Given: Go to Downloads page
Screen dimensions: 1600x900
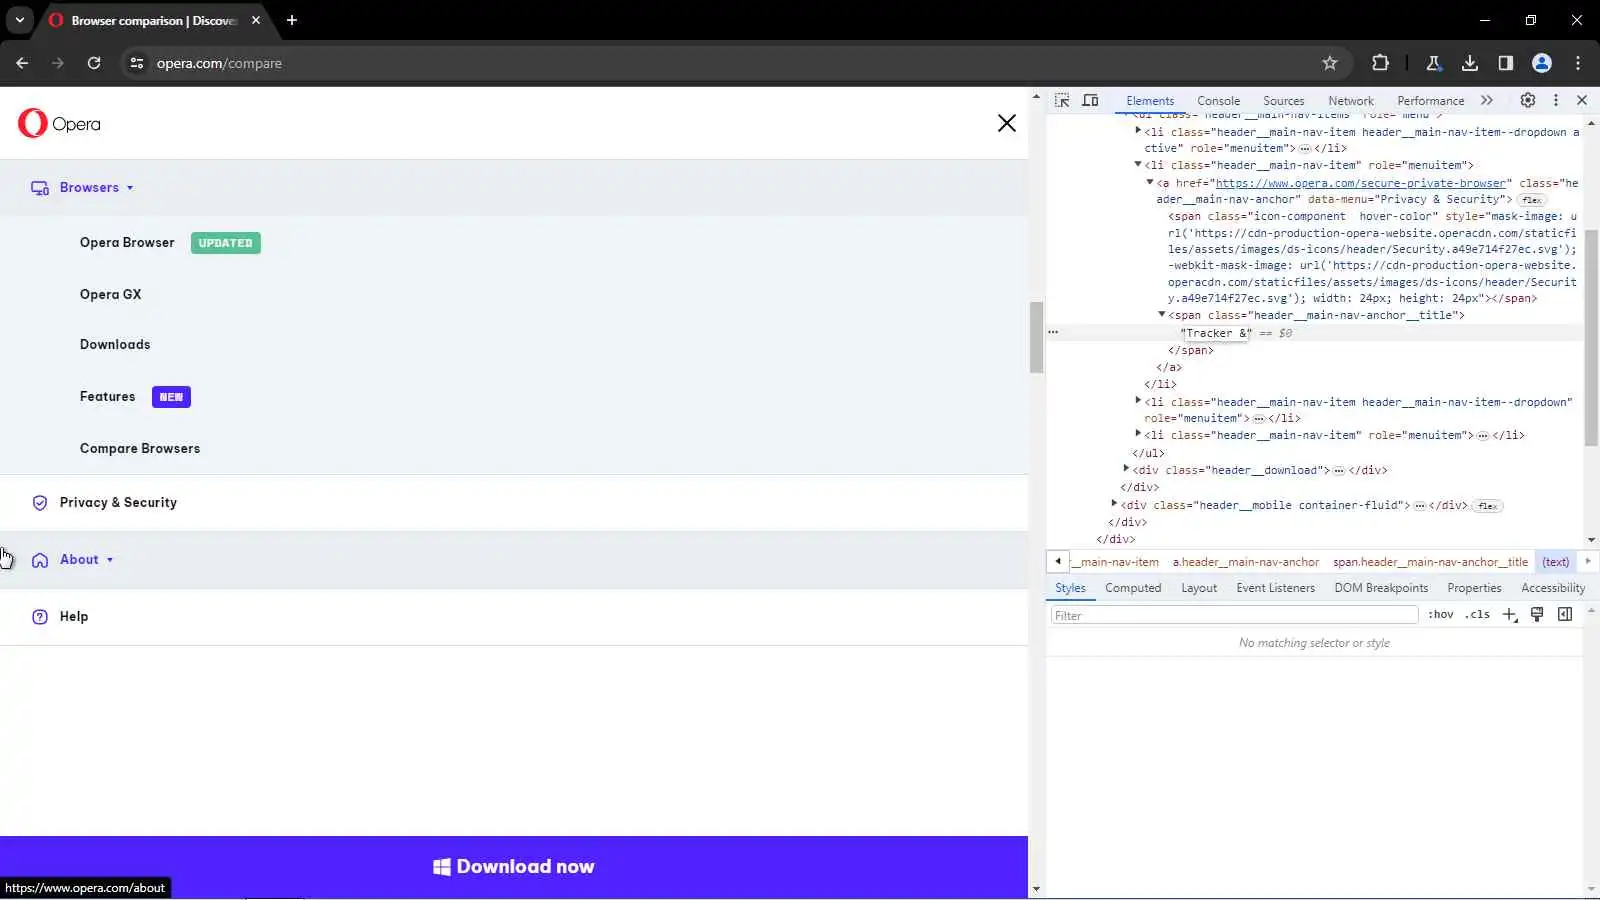Looking at the screenshot, I should [x=115, y=345].
